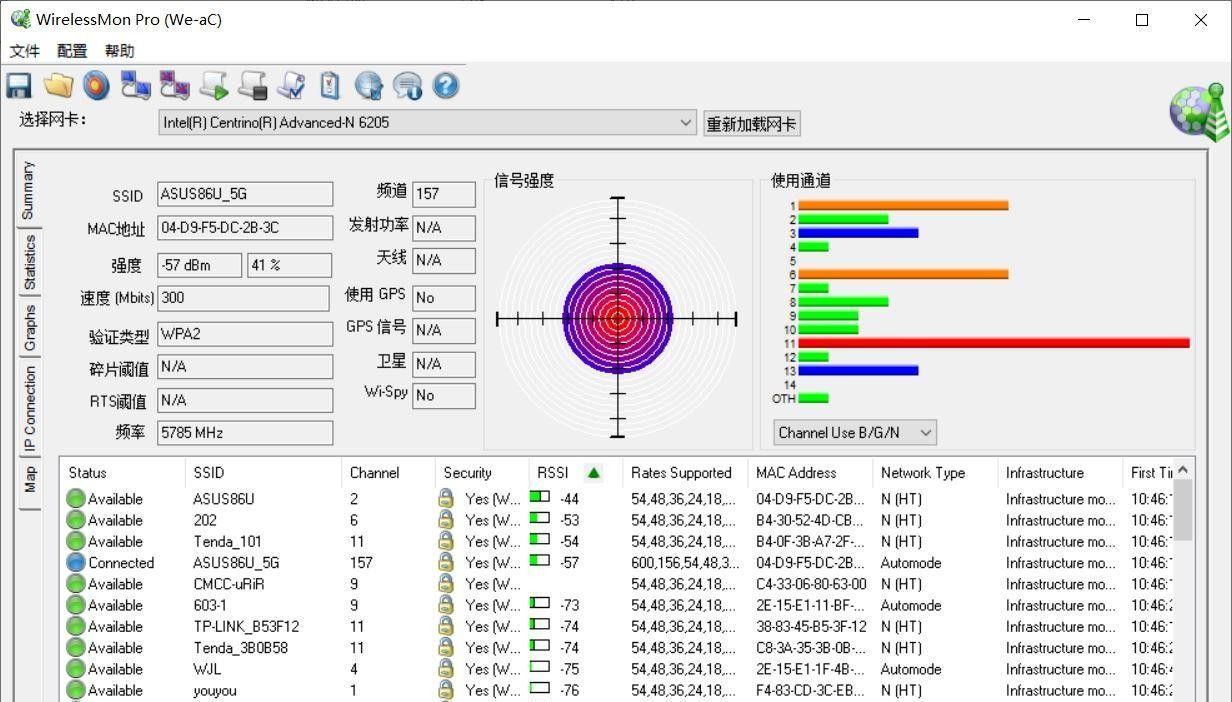Image resolution: width=1232 pixels, height=702 pixels.
Task: Switch to the Statistics side tab
Action: tap(30, 262)
